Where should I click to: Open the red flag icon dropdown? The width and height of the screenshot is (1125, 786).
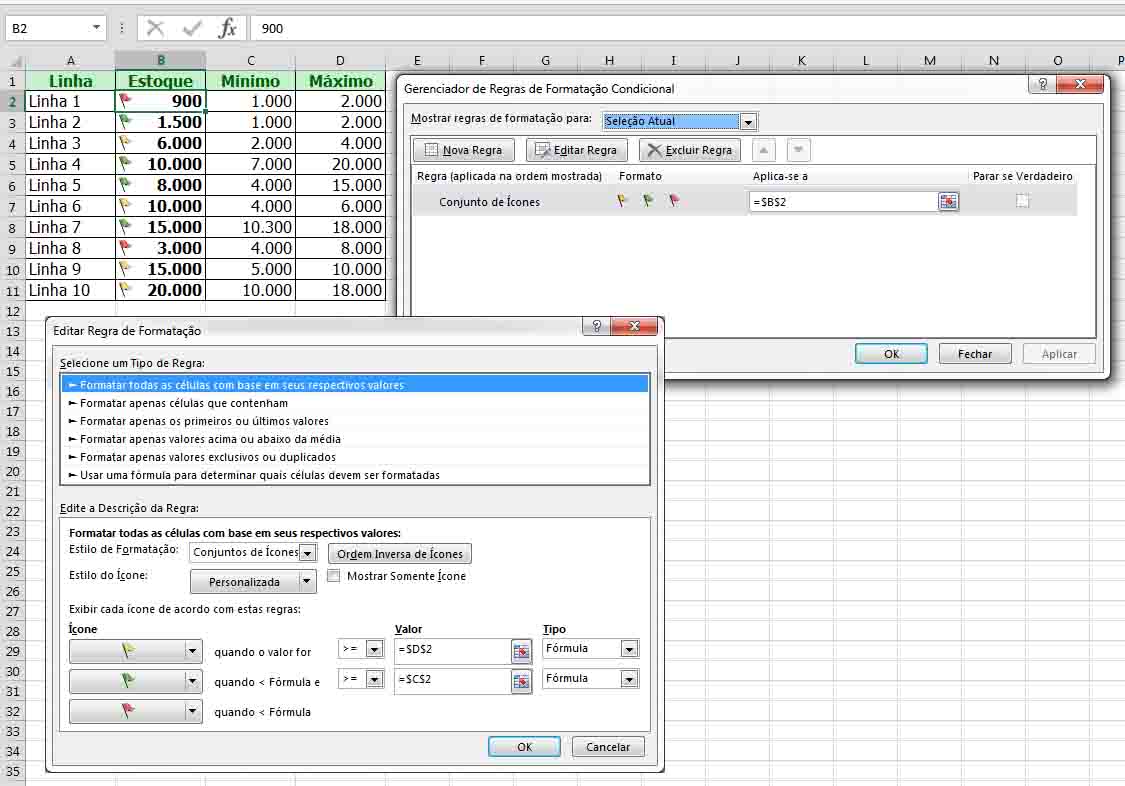(x=192, y=711)
